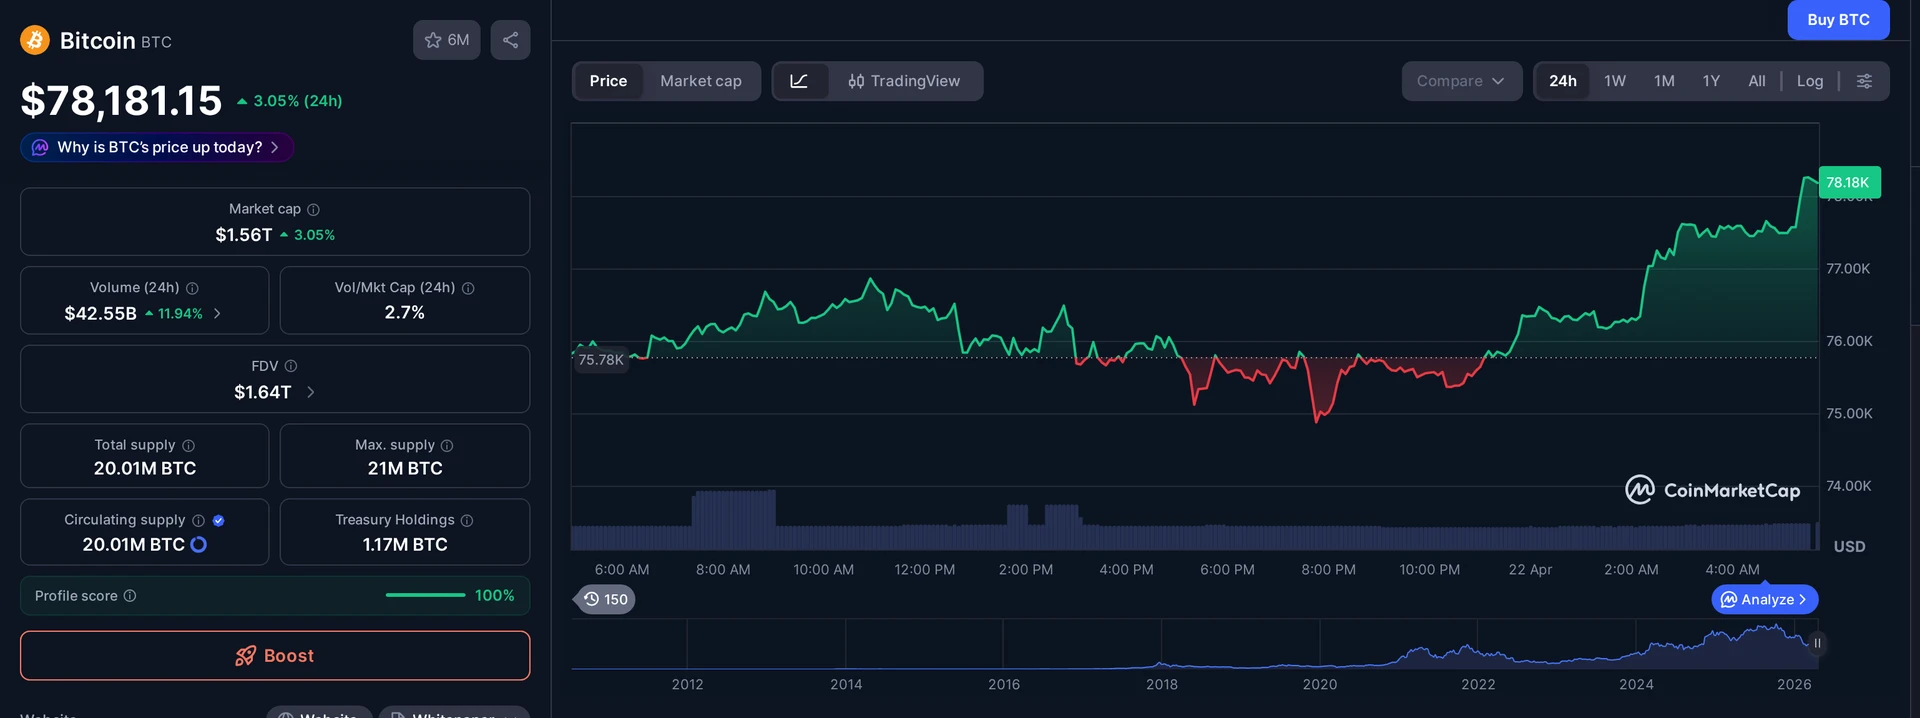This screenshot has height=718, width=1920.
Task: Click the pause handle on range slider
Action: [x=1817, y=643]
